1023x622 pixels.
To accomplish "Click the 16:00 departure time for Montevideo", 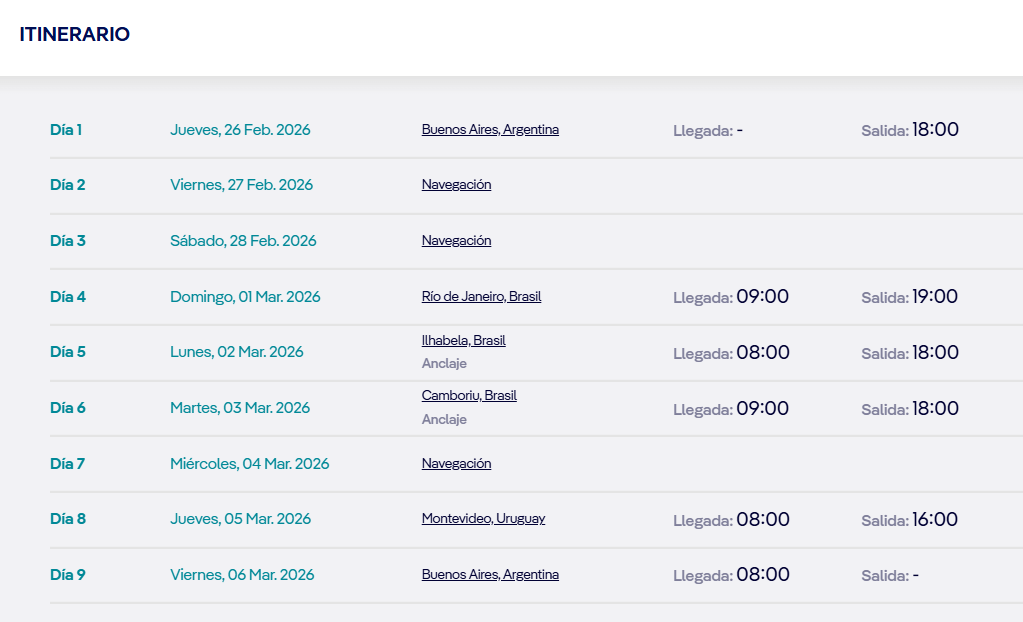I will [935, 520].
